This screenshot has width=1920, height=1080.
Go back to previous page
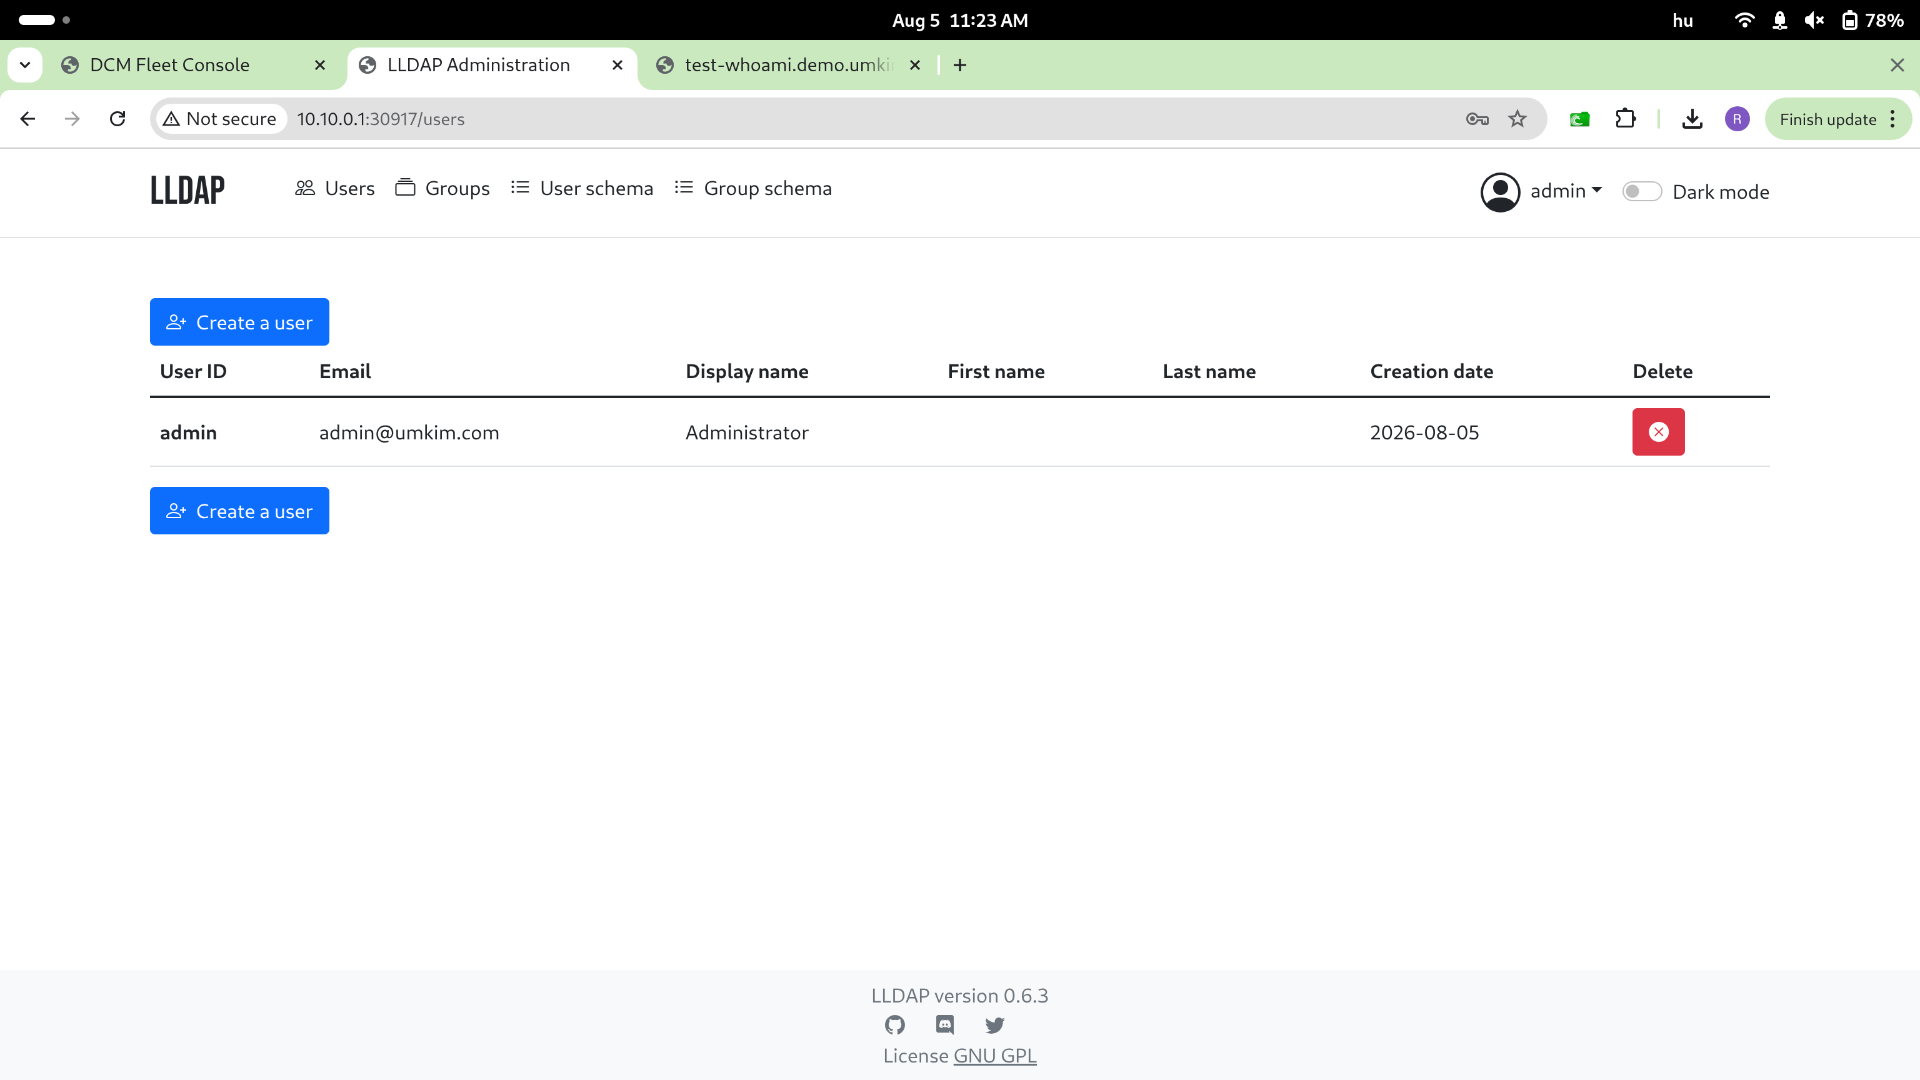pyautogui.click(x=28, y=119)
